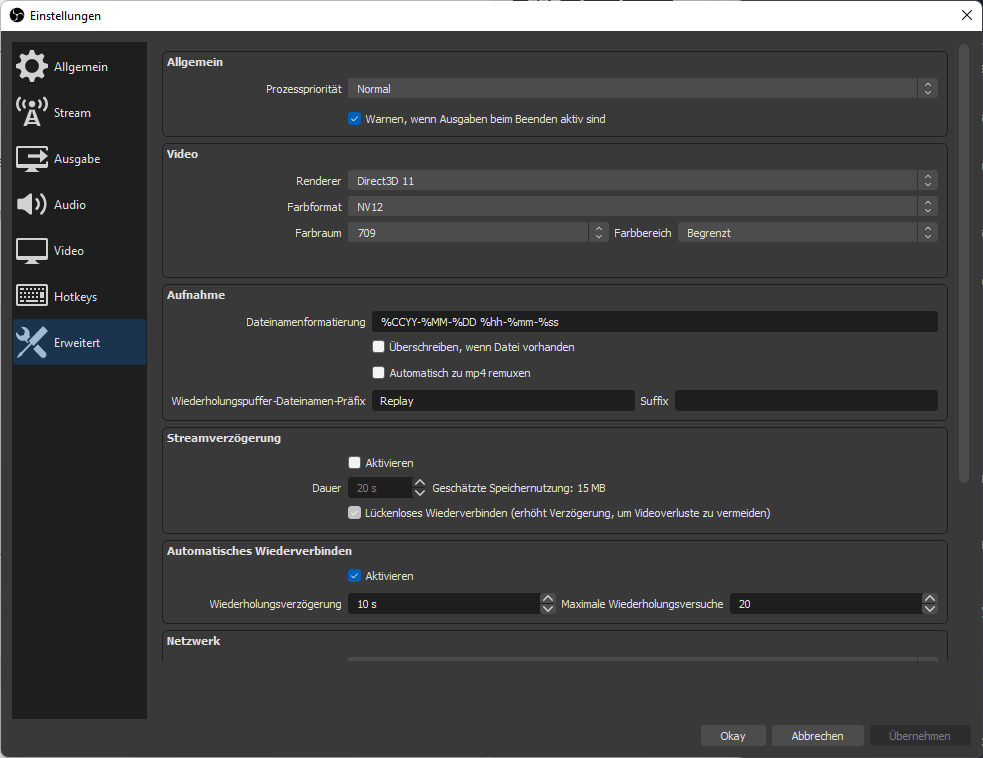Check Aktivieren under Streamverzögerung
983x758 pixels.
coord(354,463)
